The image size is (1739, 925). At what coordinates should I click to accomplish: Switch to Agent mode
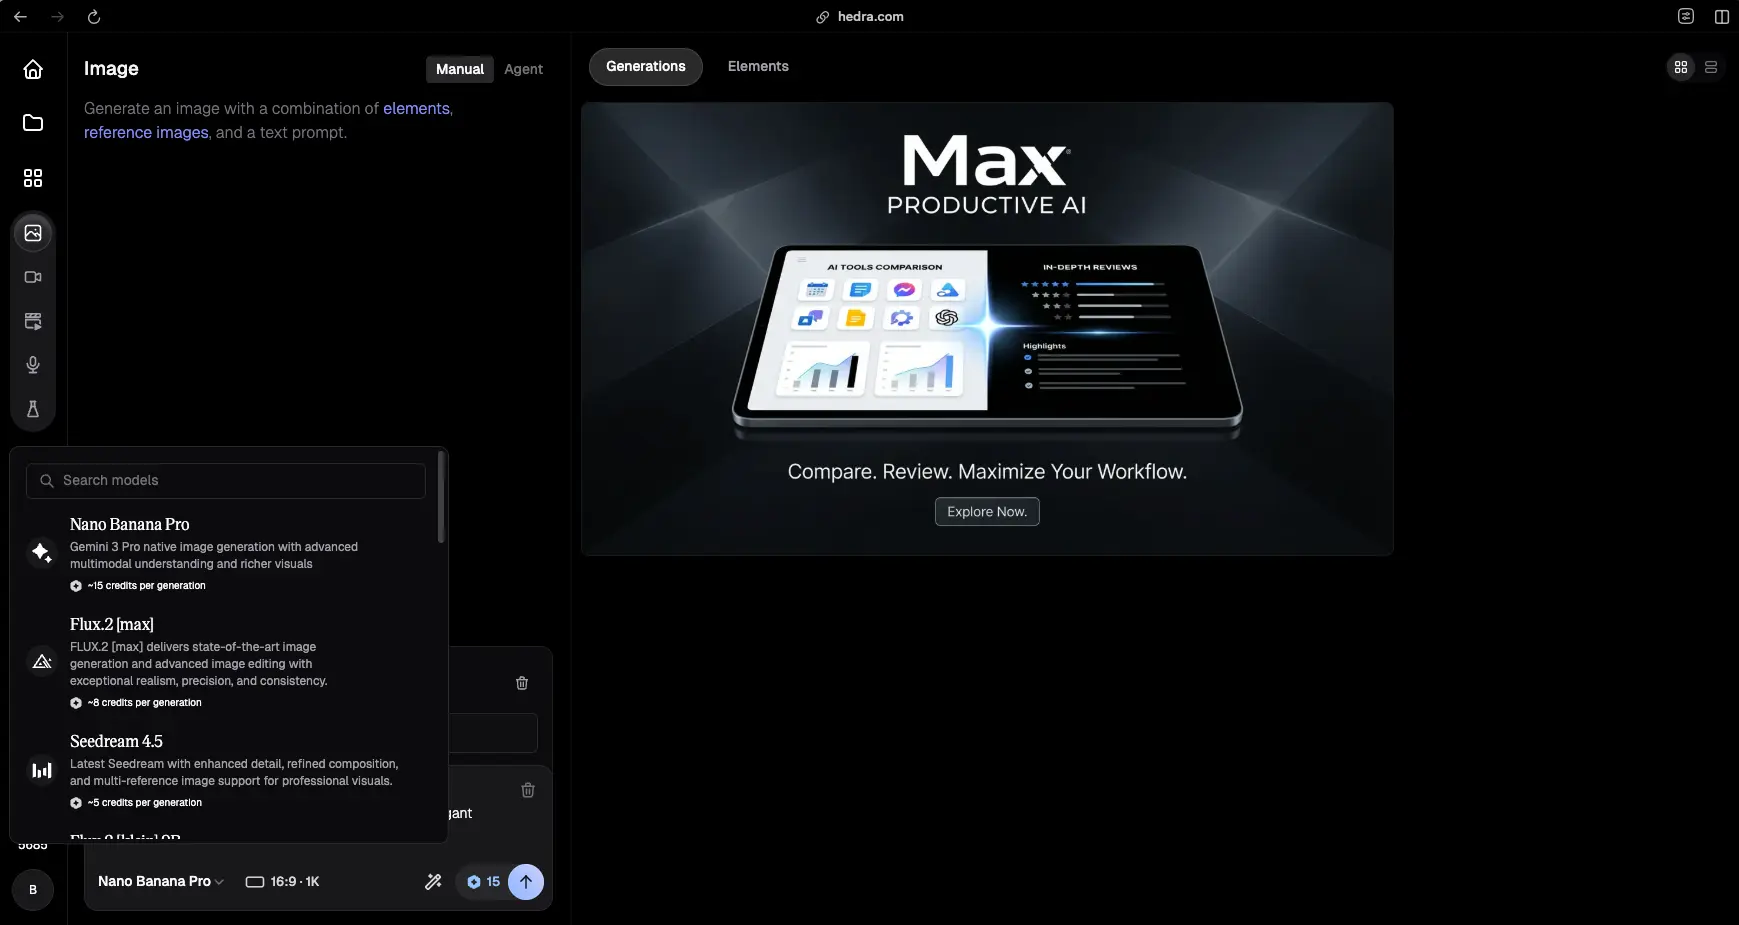tap(523, 69)
